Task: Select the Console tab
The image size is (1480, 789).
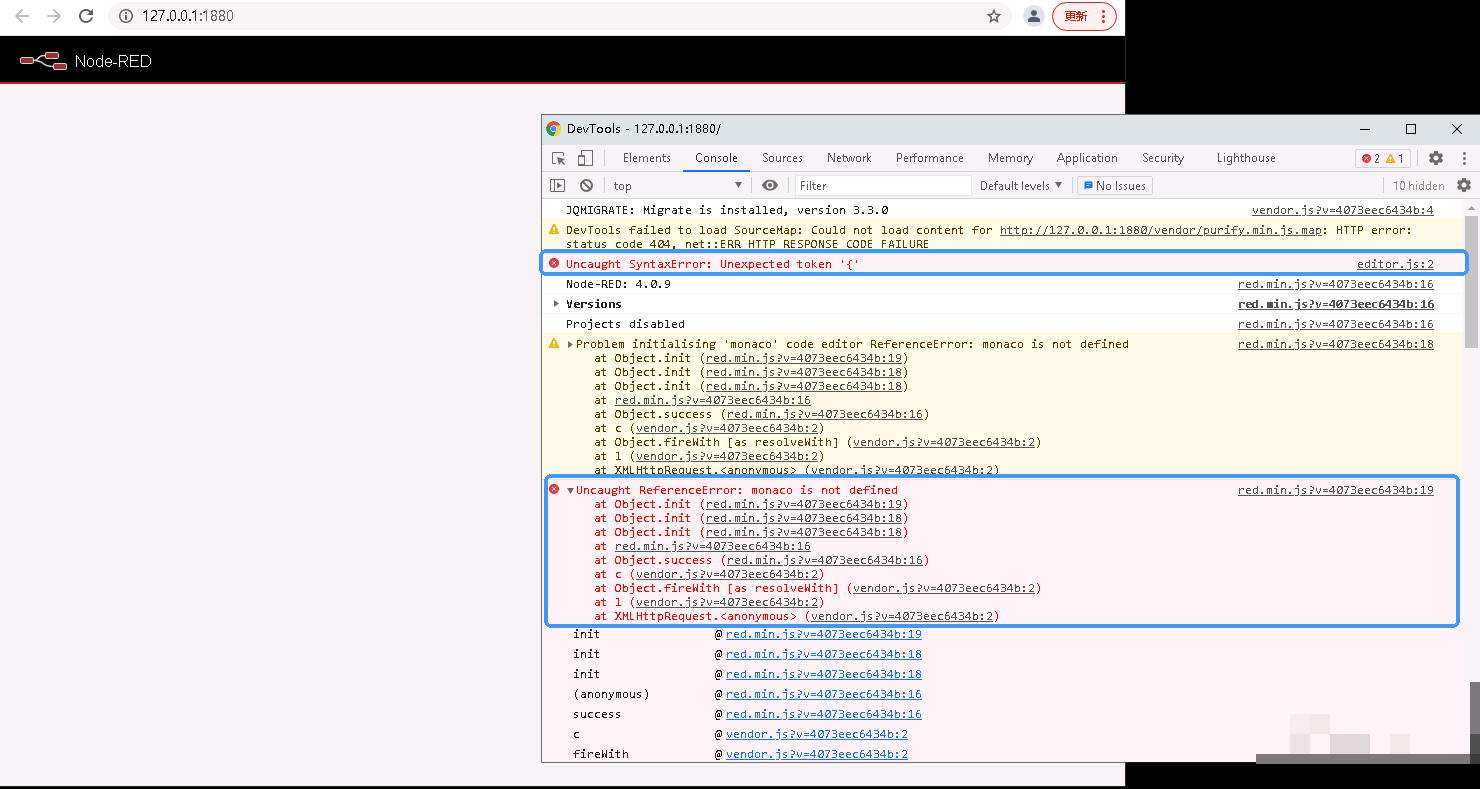Action: (716, 158)
